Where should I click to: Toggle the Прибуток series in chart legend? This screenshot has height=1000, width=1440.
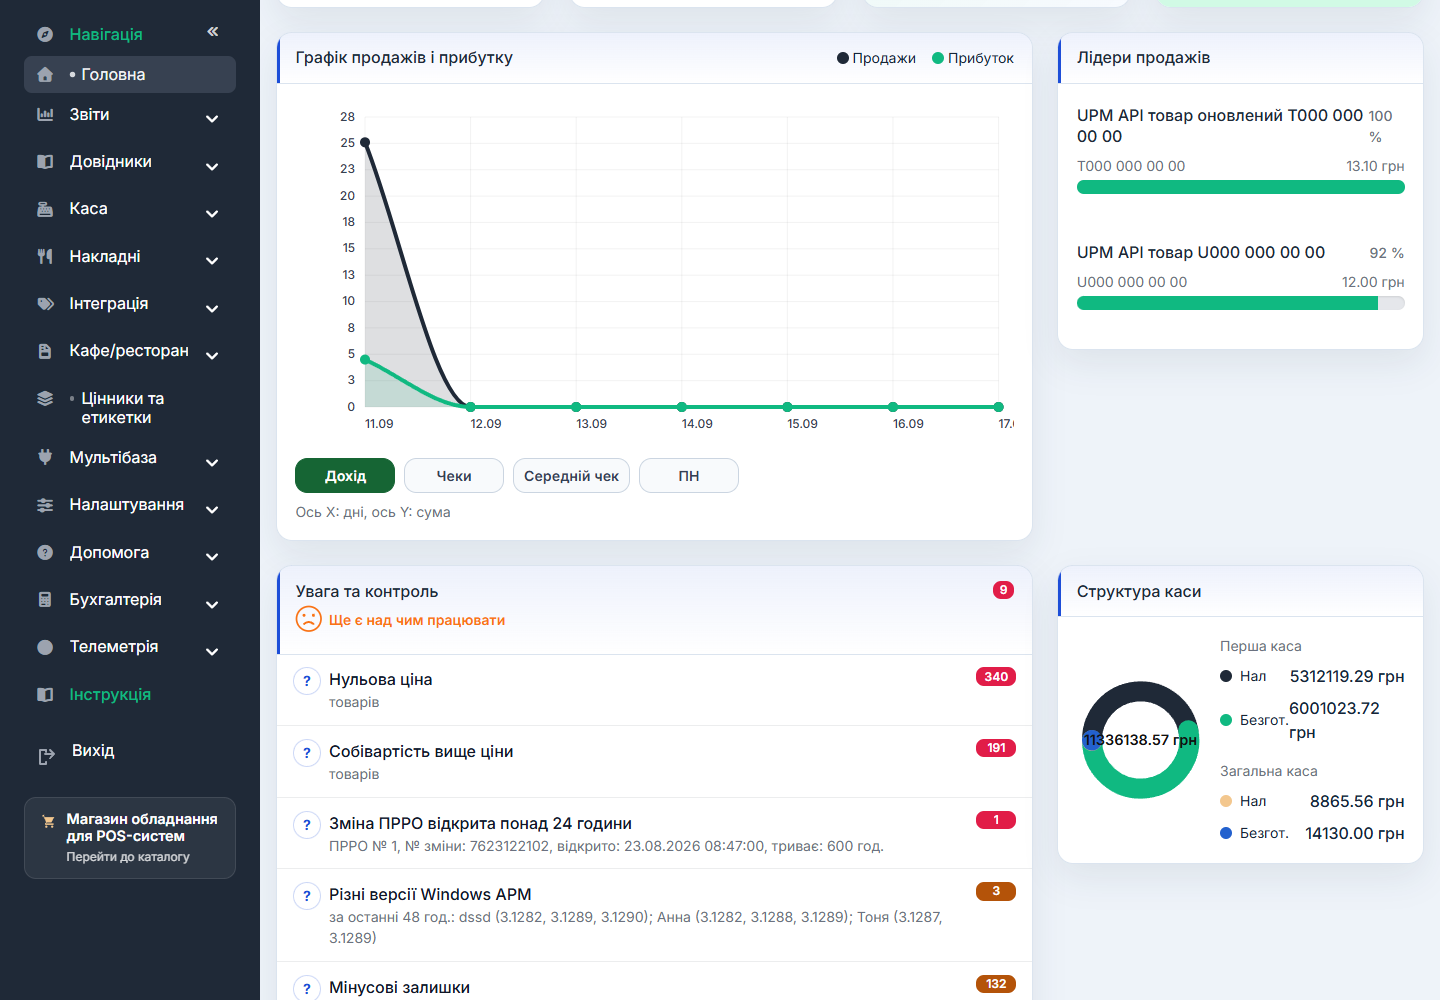973,58
